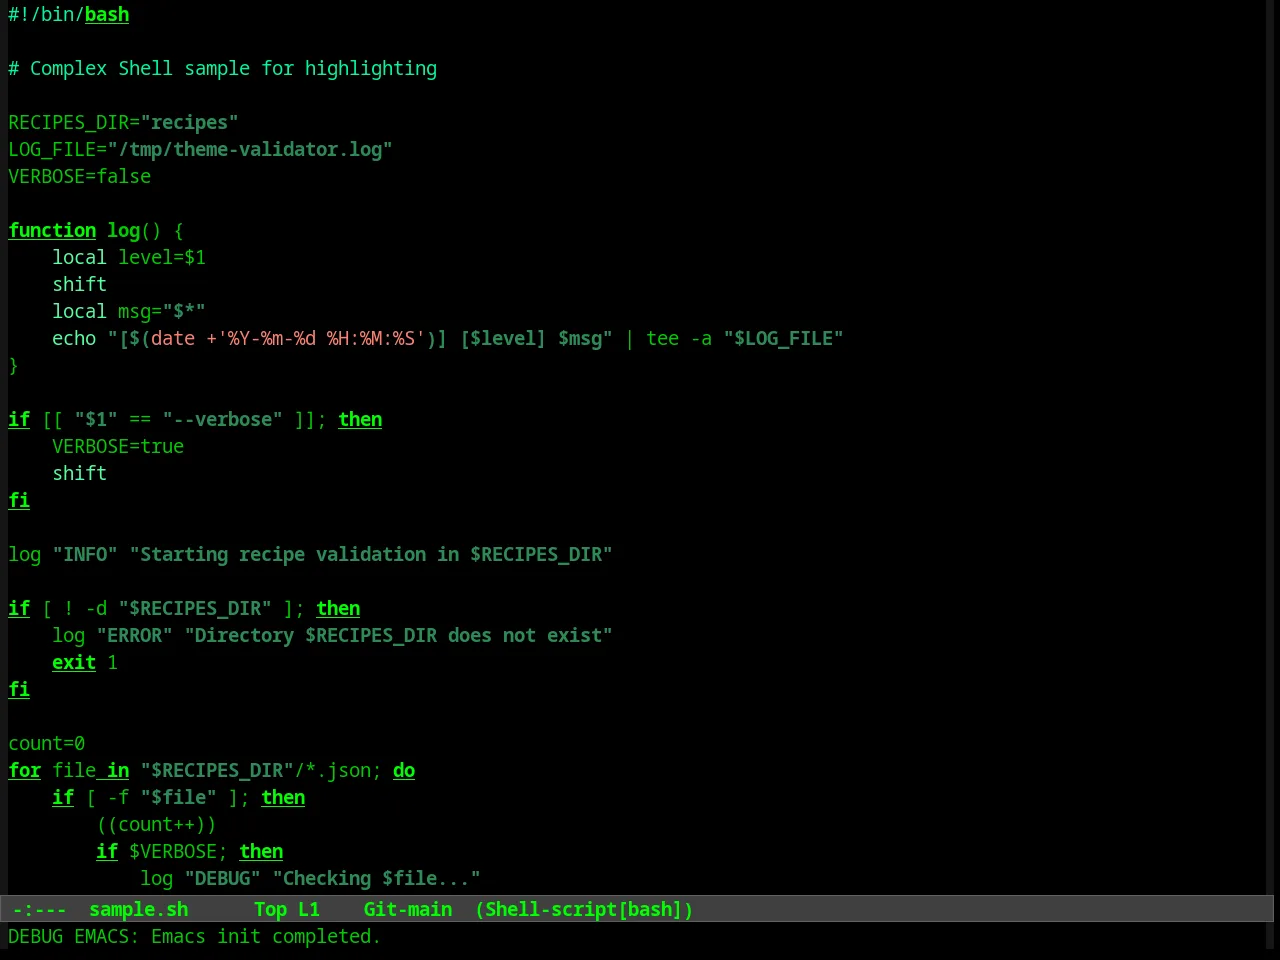Click the Top position indicator in mode line
Screen dimensions: 1280x960
coord(270,909)
